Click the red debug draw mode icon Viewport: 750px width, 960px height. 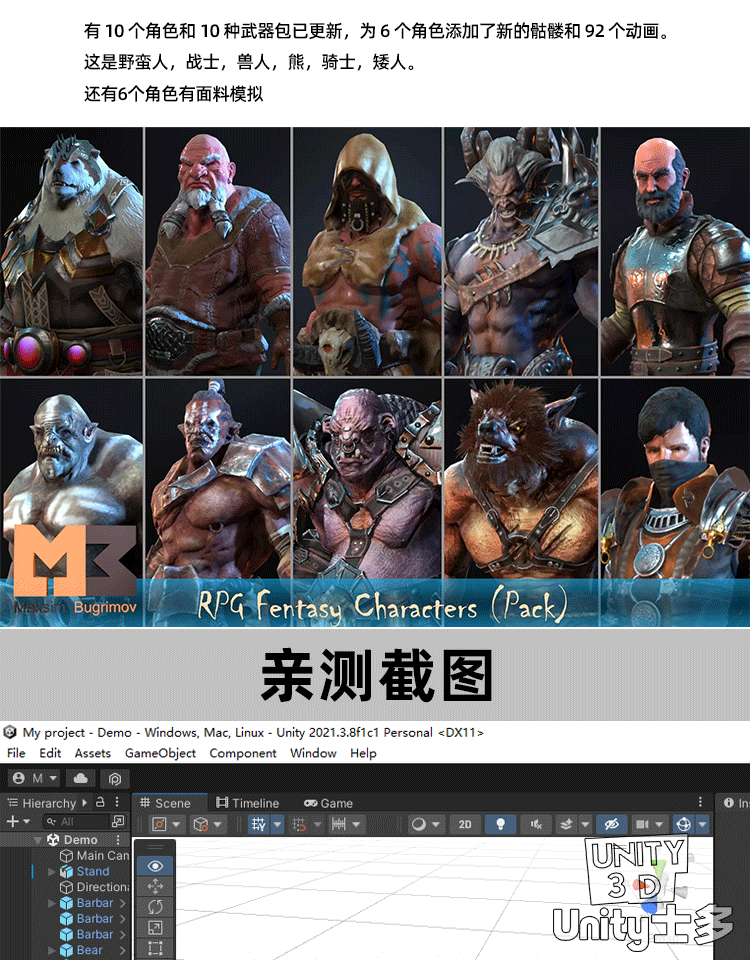point(159,824)
